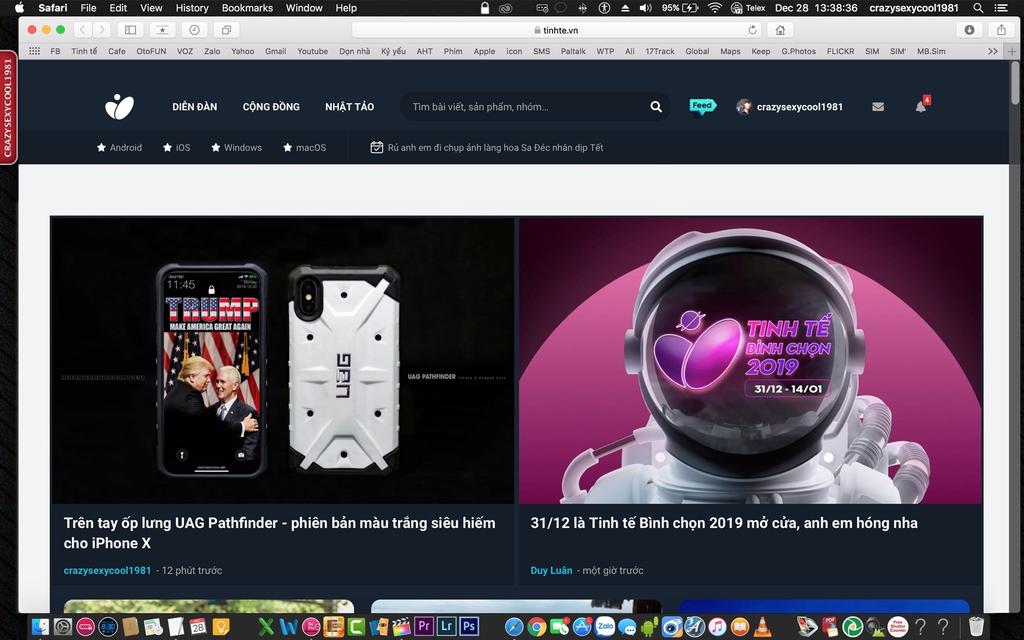Launch Premiere Pro from the Dock
Viewport: 1024px width, 640px height.
coord(424,627)
